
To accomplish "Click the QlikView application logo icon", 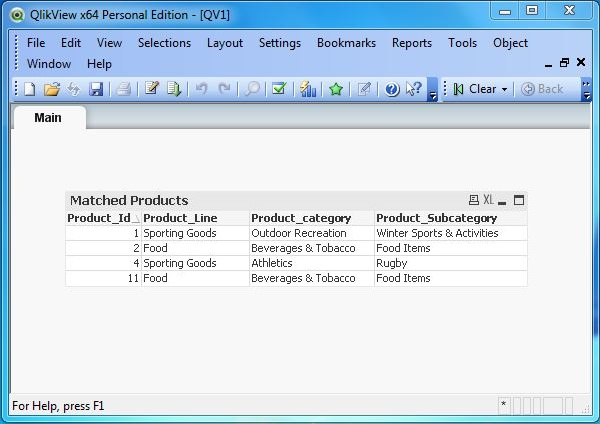I will 17,15.
